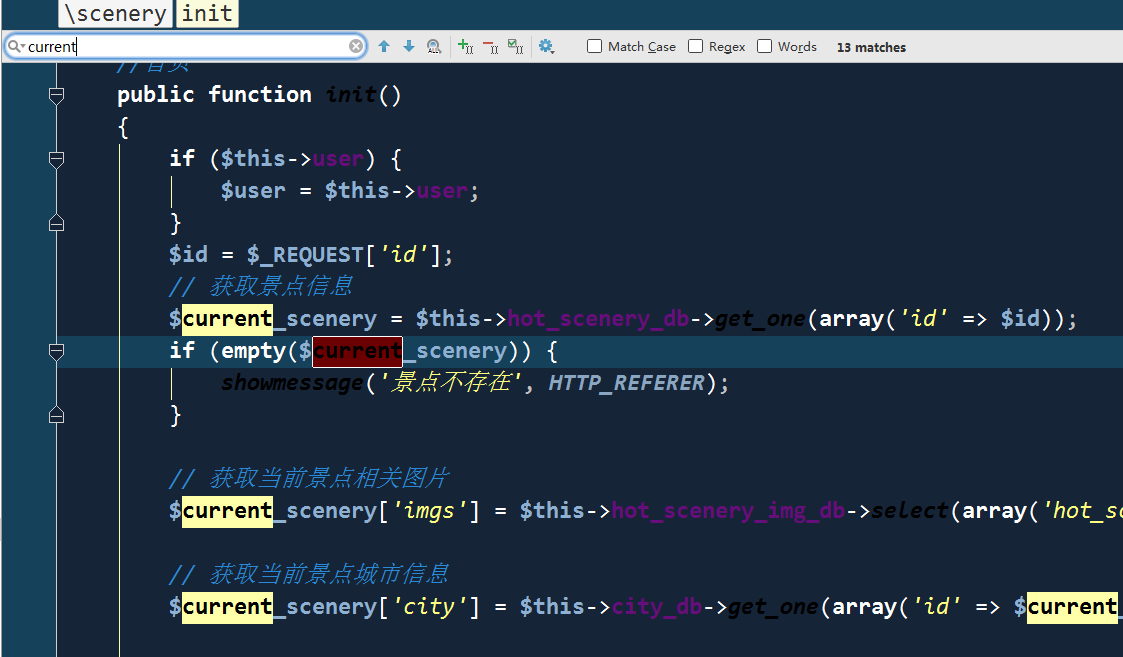The width and height of the screenshot is (1123, 657).
Task: Click comment '获取景点信息'
Action: pyautogui.click(x=281, y=287)
